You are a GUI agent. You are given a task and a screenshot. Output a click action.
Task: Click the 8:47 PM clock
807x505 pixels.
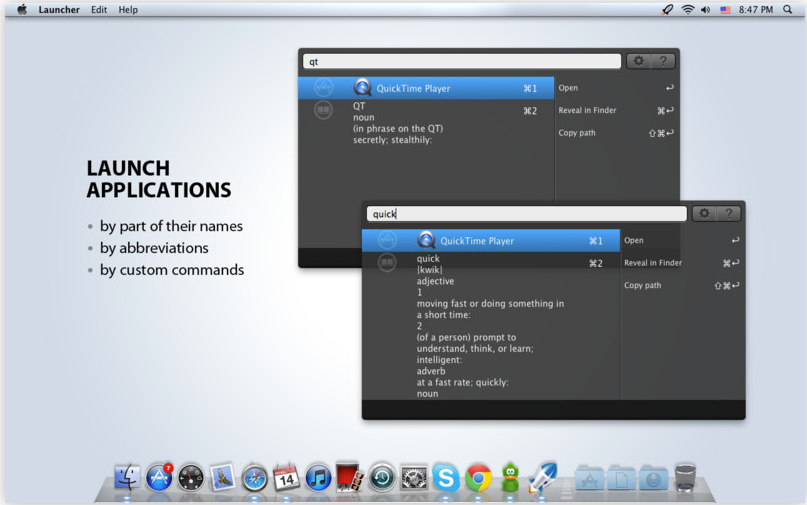(x=756, y=9)
